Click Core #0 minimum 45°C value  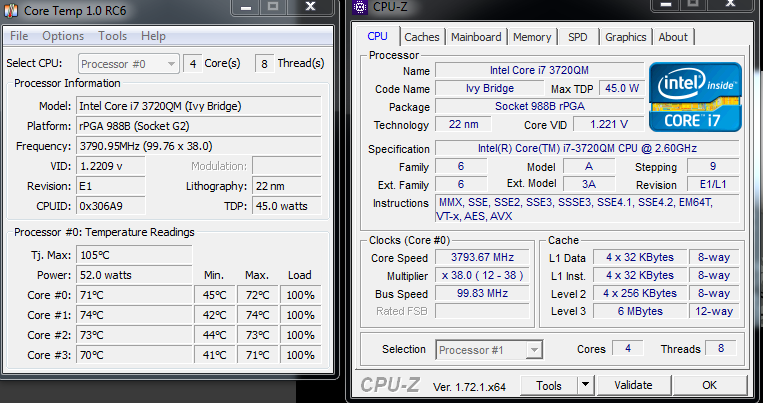pyautogui.click(x=215, y=295)
